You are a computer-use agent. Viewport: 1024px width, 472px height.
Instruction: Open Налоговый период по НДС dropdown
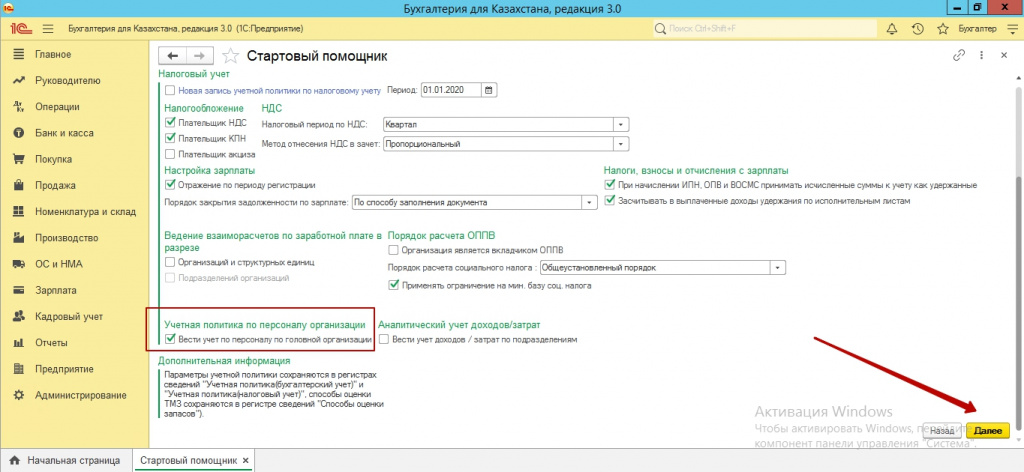pyautogui.click(x=621, y=124)
